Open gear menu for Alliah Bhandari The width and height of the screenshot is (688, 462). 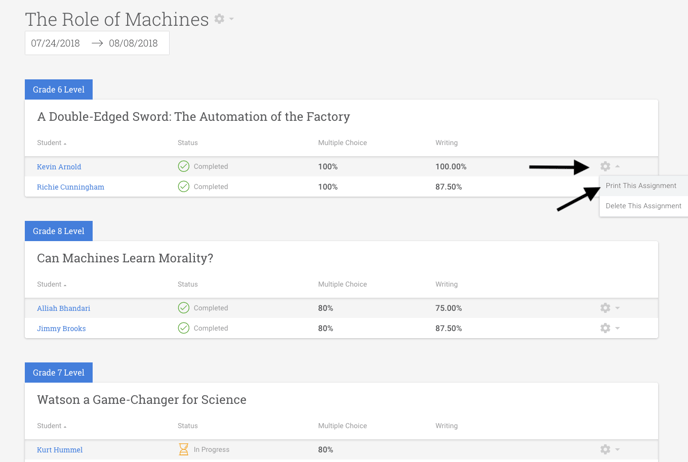[x=605, y=308]
